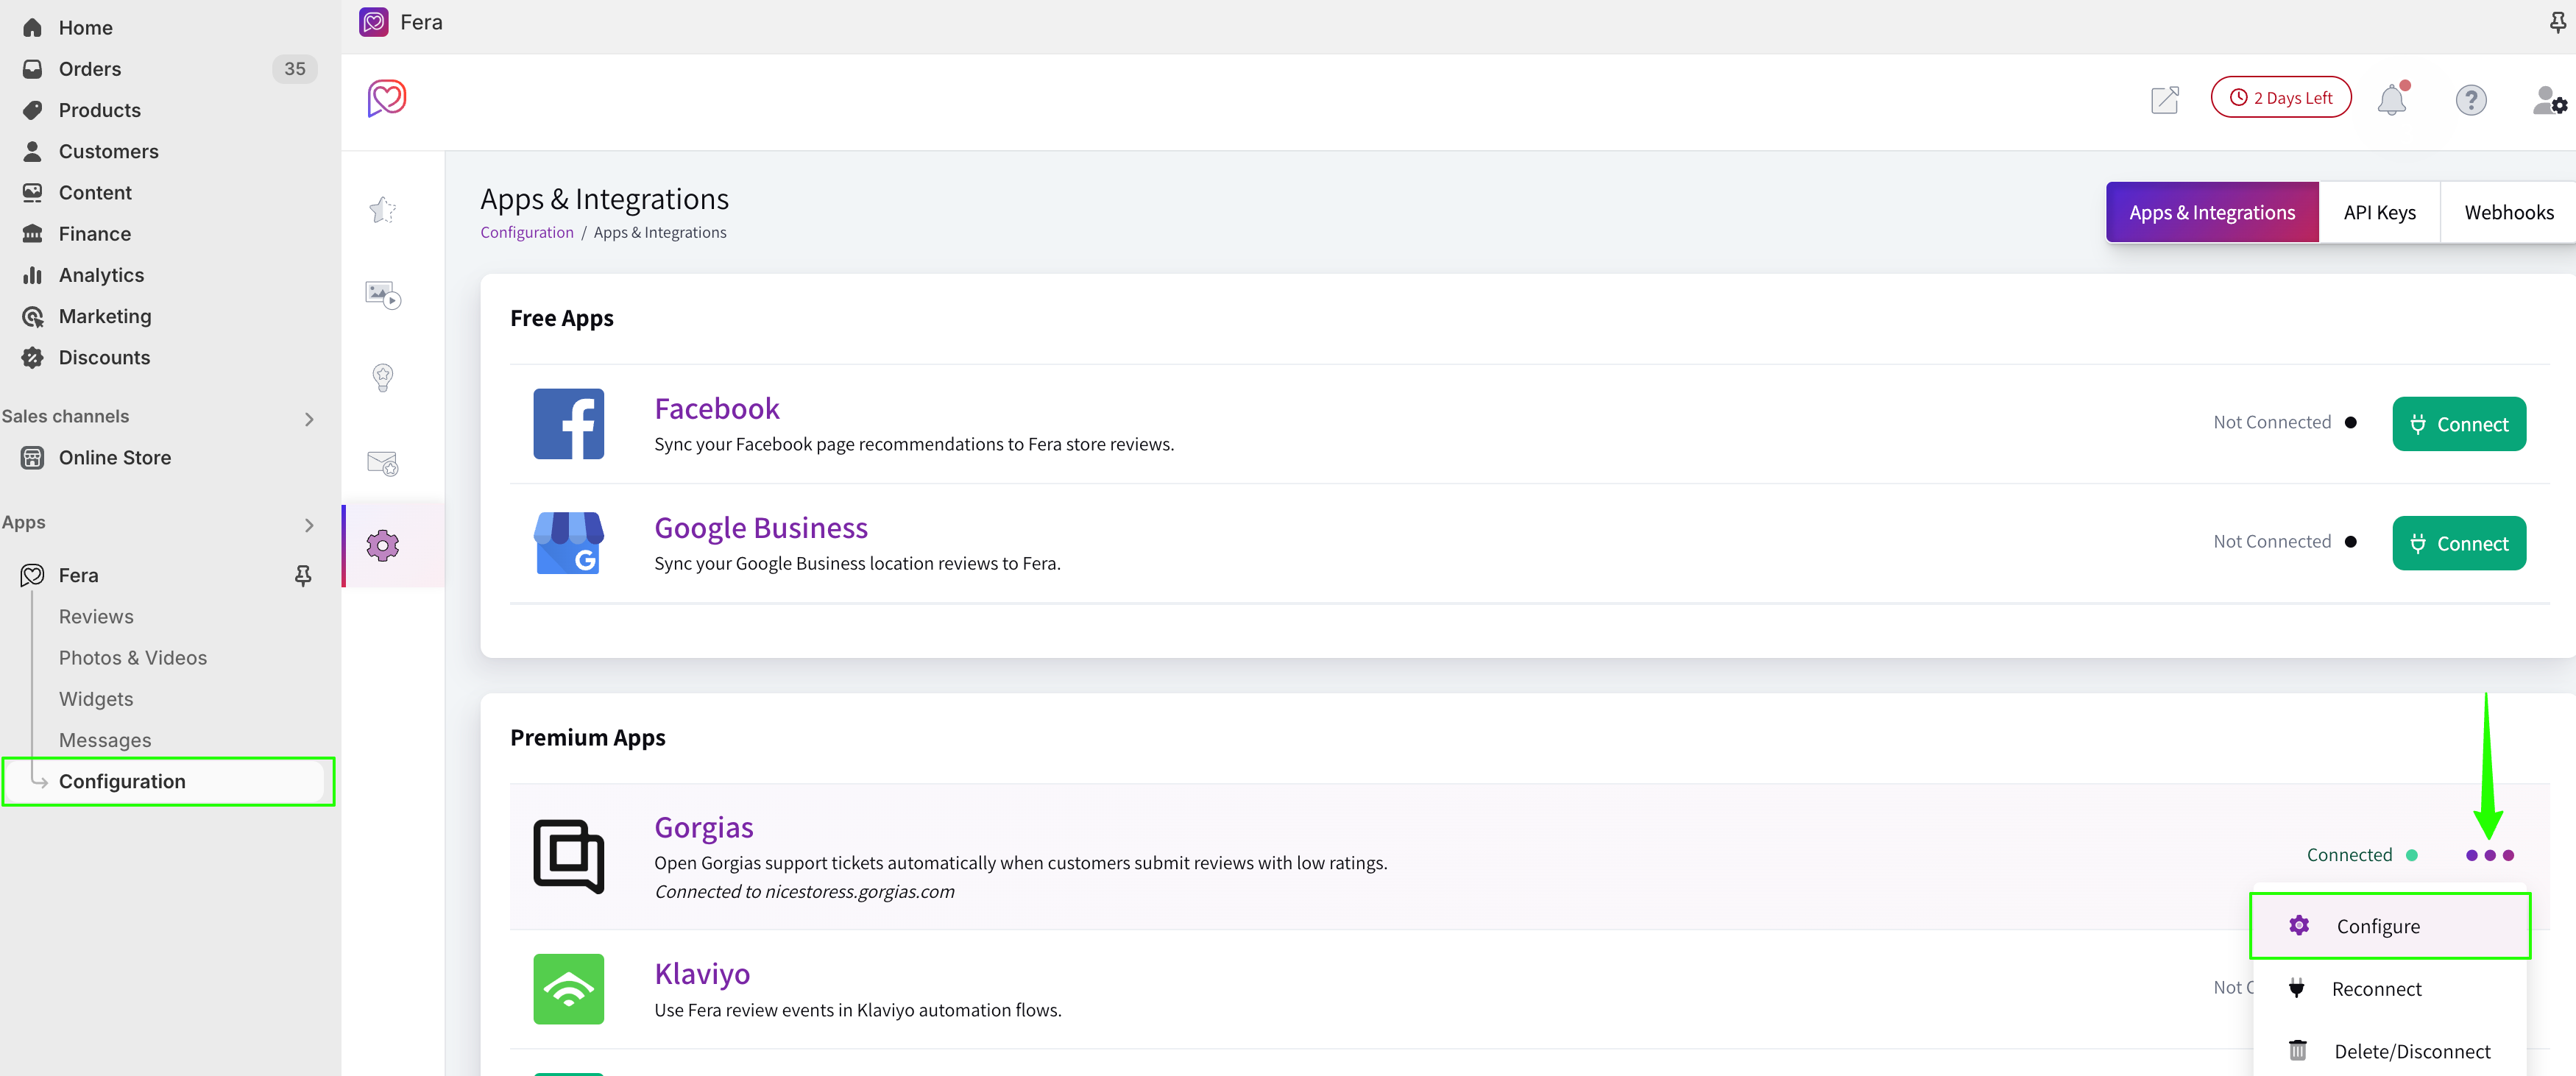Open the user account settings icon
This screenshot has height=1076, width=2576.
click(2550, 100)
